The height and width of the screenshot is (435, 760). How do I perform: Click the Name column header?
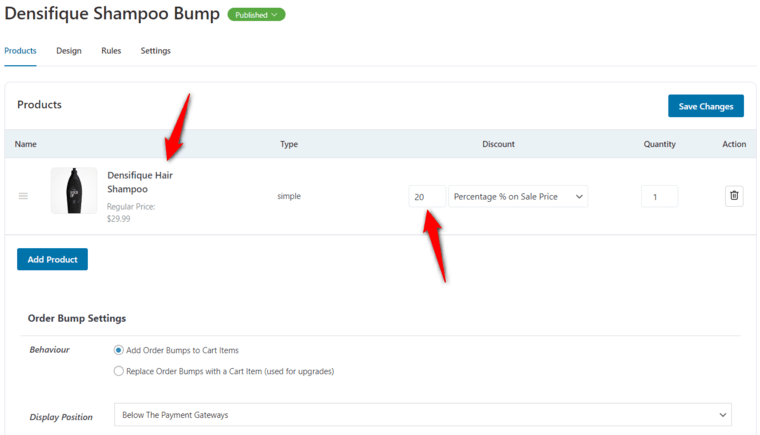click(x=26, y=144)
